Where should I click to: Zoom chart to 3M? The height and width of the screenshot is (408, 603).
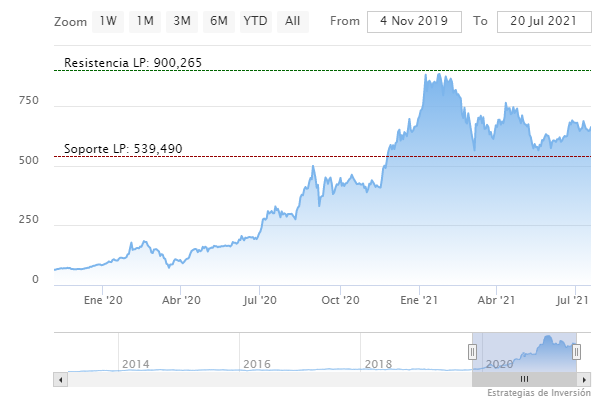182,21
